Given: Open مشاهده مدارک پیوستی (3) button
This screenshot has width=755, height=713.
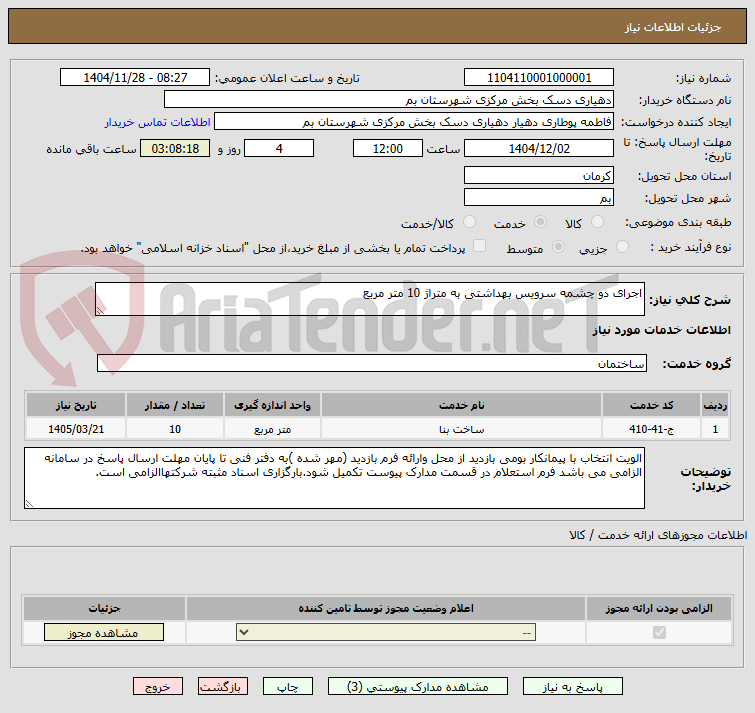Looking at the screenshot, I should (x=417, y=687).
